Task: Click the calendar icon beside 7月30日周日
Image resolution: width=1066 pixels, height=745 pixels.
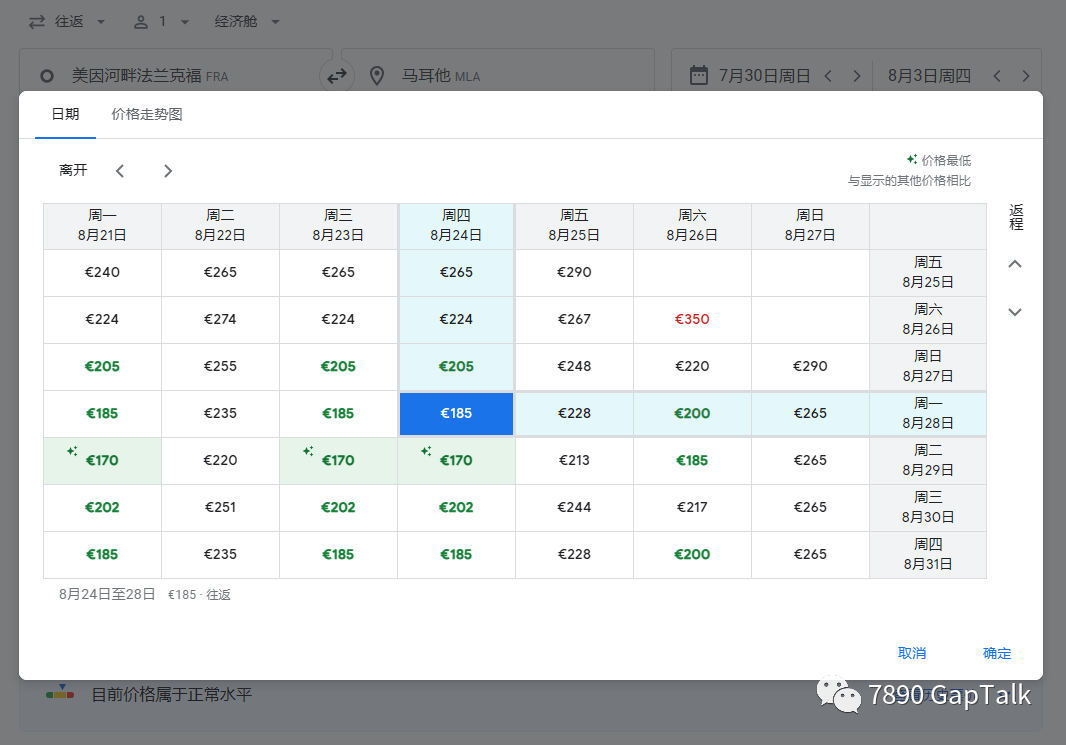Action: pyautogui.click(x=698, y=75)
